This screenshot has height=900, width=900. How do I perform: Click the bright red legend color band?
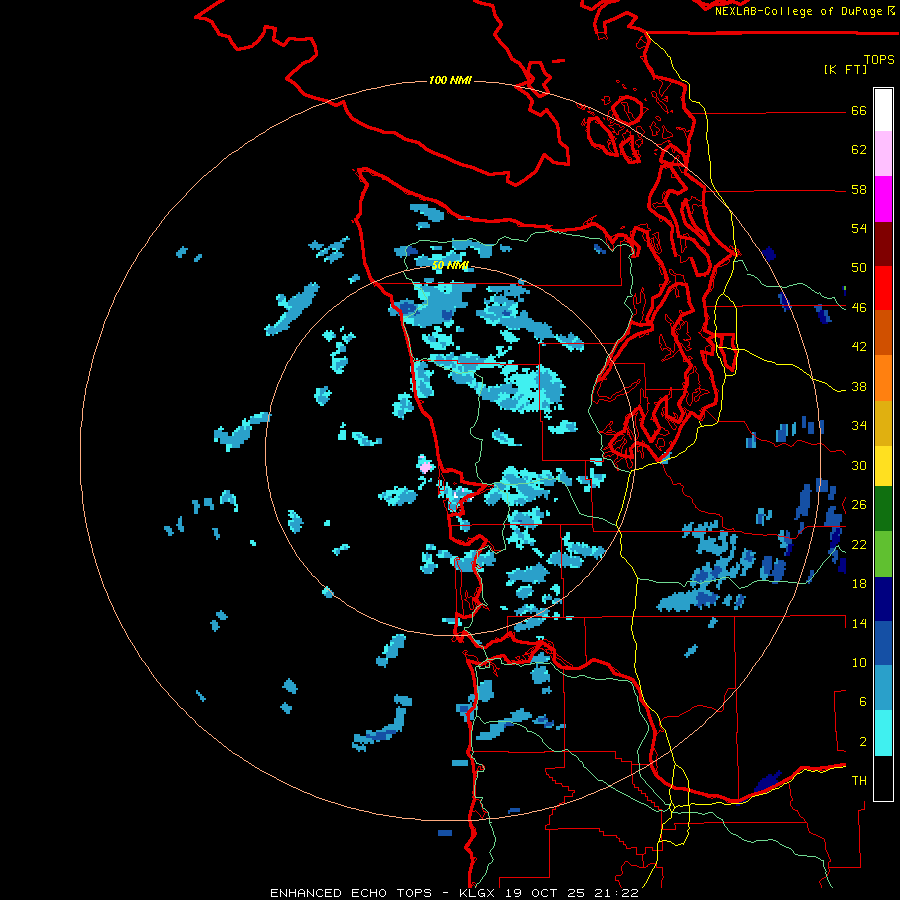[883, 288]
